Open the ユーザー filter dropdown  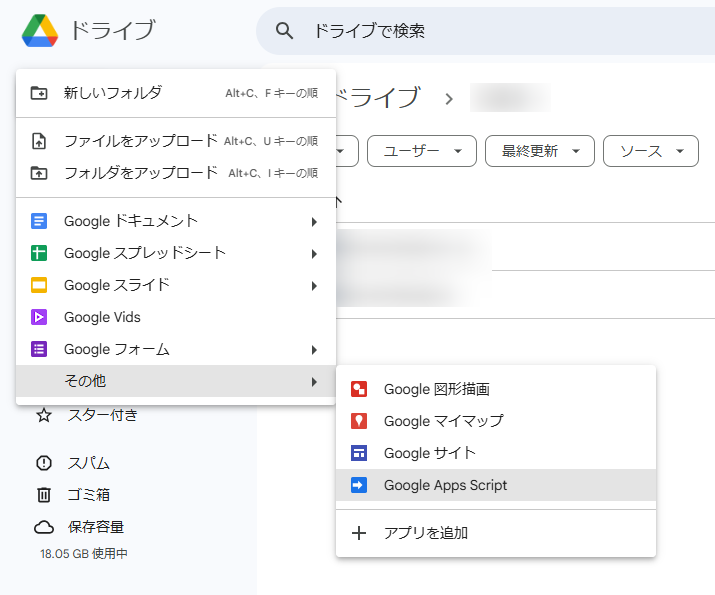pyautogui.click(x=422, y=151)
